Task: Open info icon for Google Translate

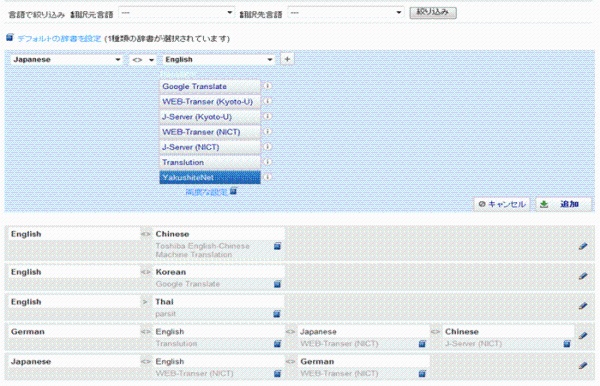Action: pyautogui.click(x=268, y=86)
